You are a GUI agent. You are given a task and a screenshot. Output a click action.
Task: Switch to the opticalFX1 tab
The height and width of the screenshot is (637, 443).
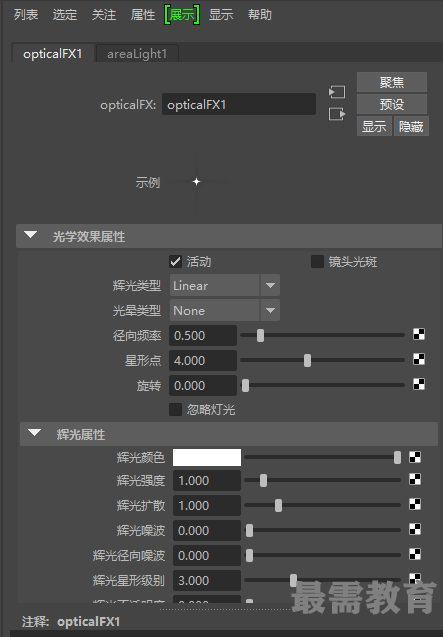point(53,54)
